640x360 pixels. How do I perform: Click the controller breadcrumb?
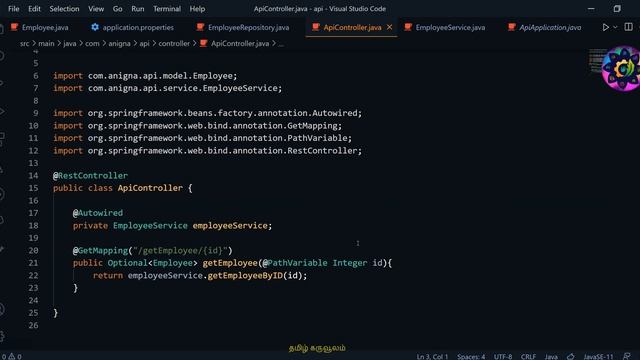coord(174,43)
